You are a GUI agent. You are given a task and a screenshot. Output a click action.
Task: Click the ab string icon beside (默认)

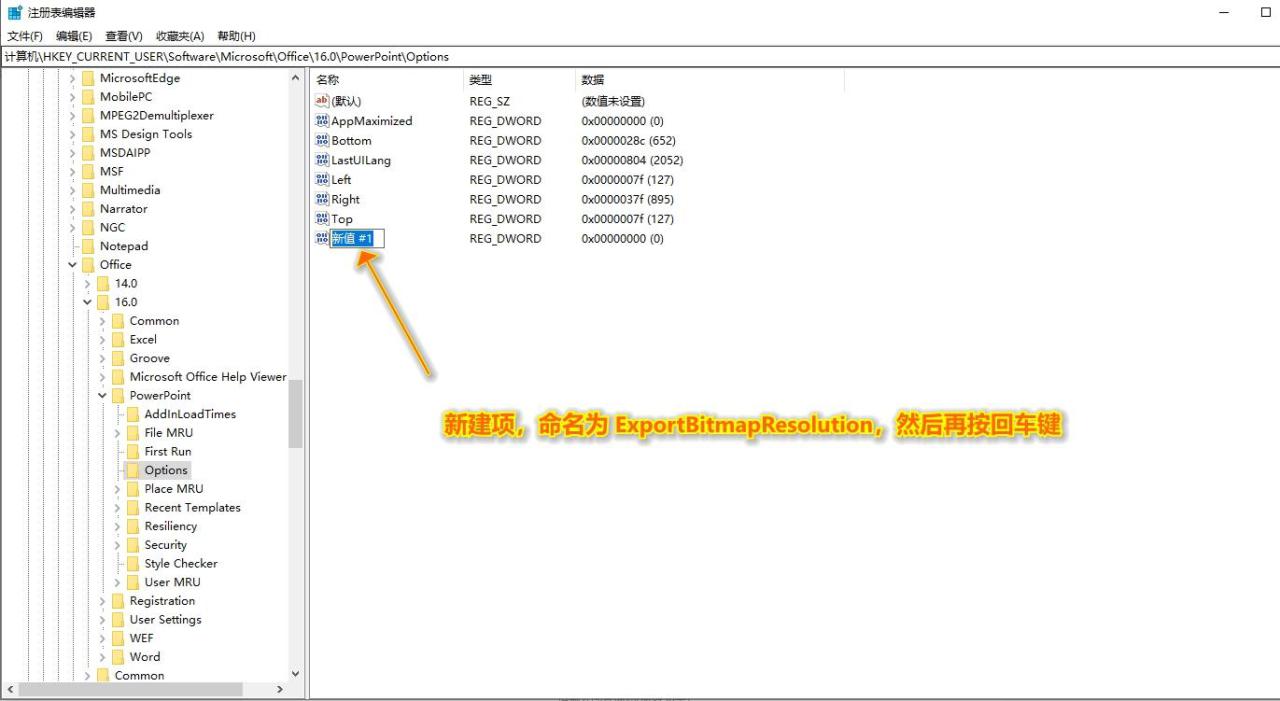point(322,100)
